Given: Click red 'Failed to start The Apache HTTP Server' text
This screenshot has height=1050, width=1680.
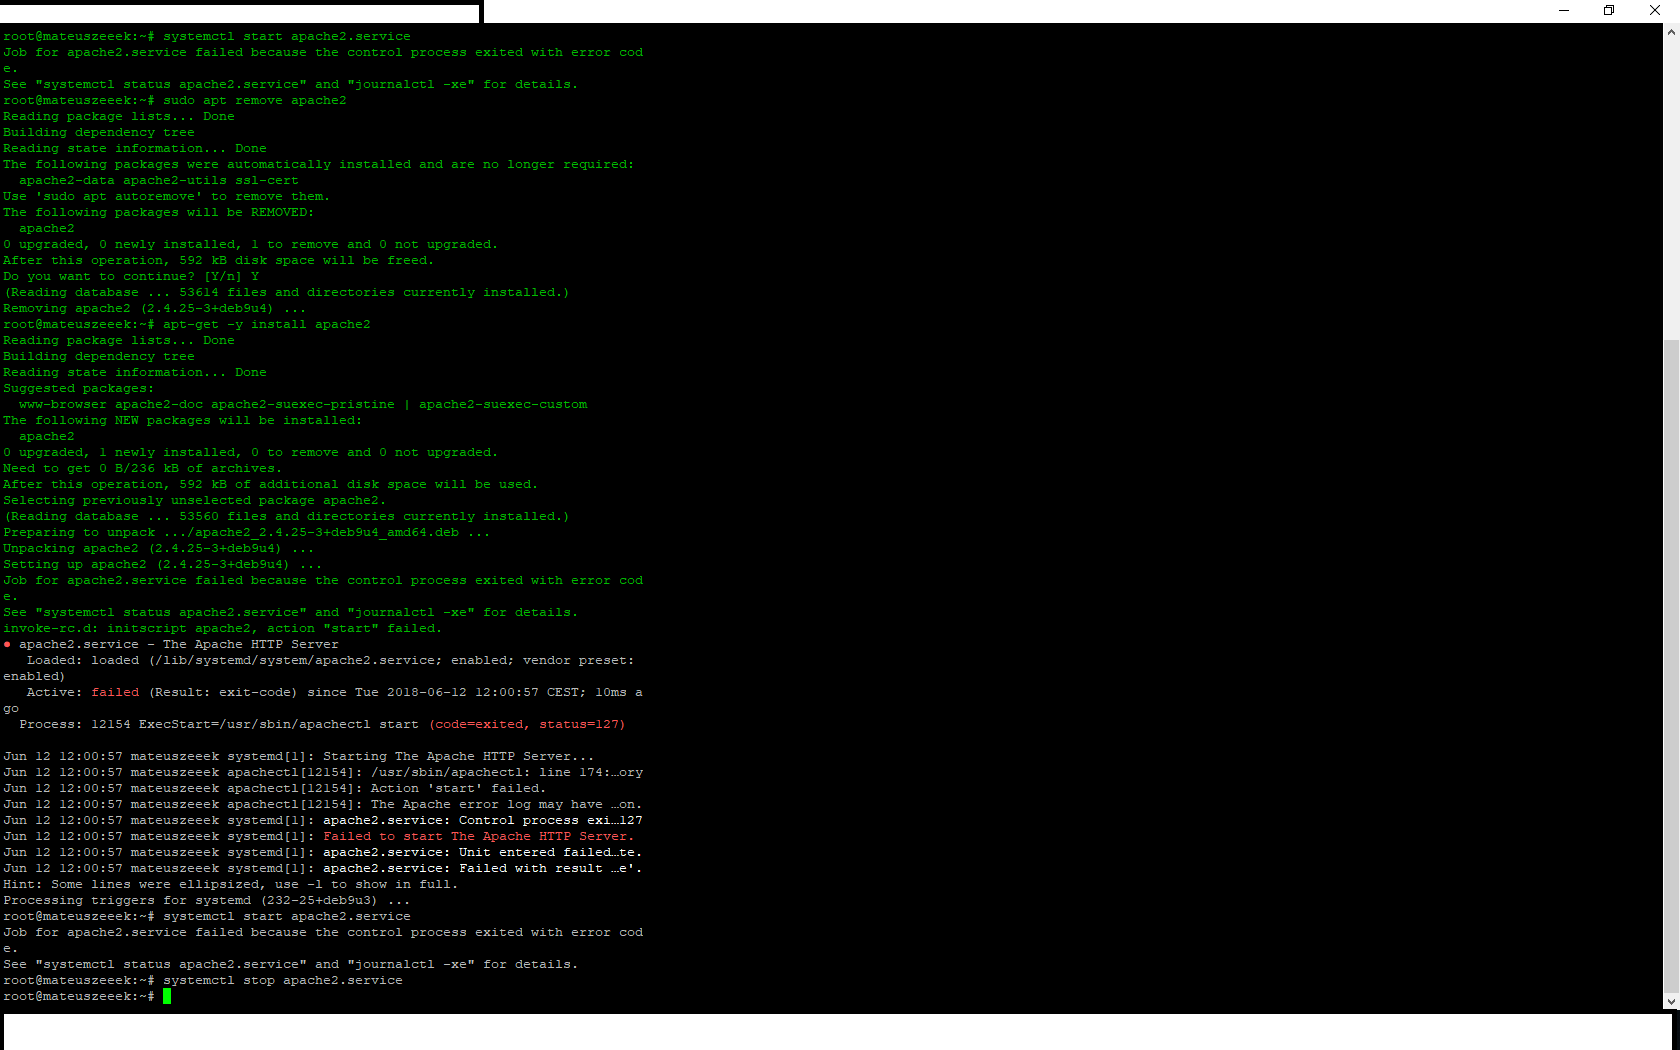Looking at the screenshot, I should coord(478,836).
